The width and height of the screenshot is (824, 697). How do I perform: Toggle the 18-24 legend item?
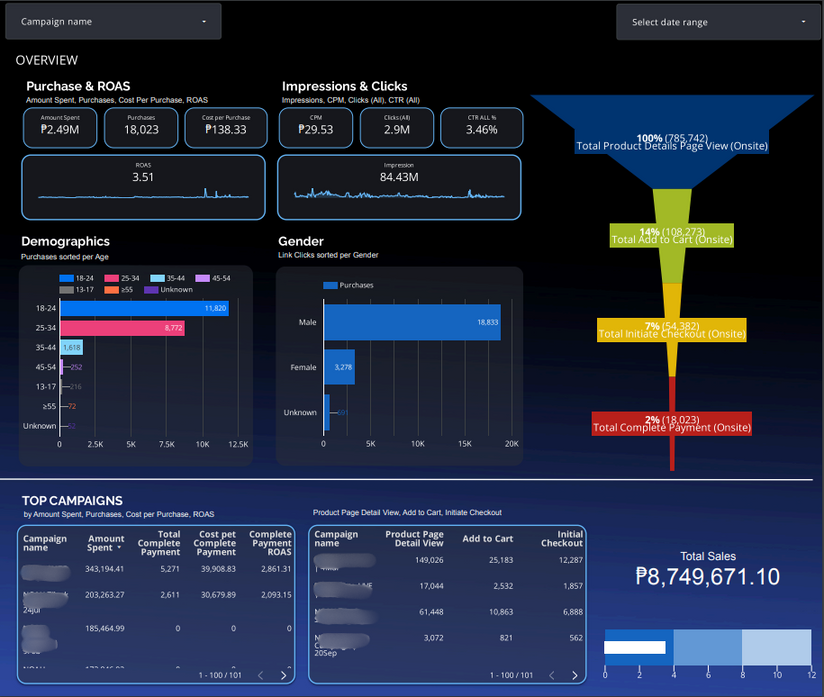[77, 278]
